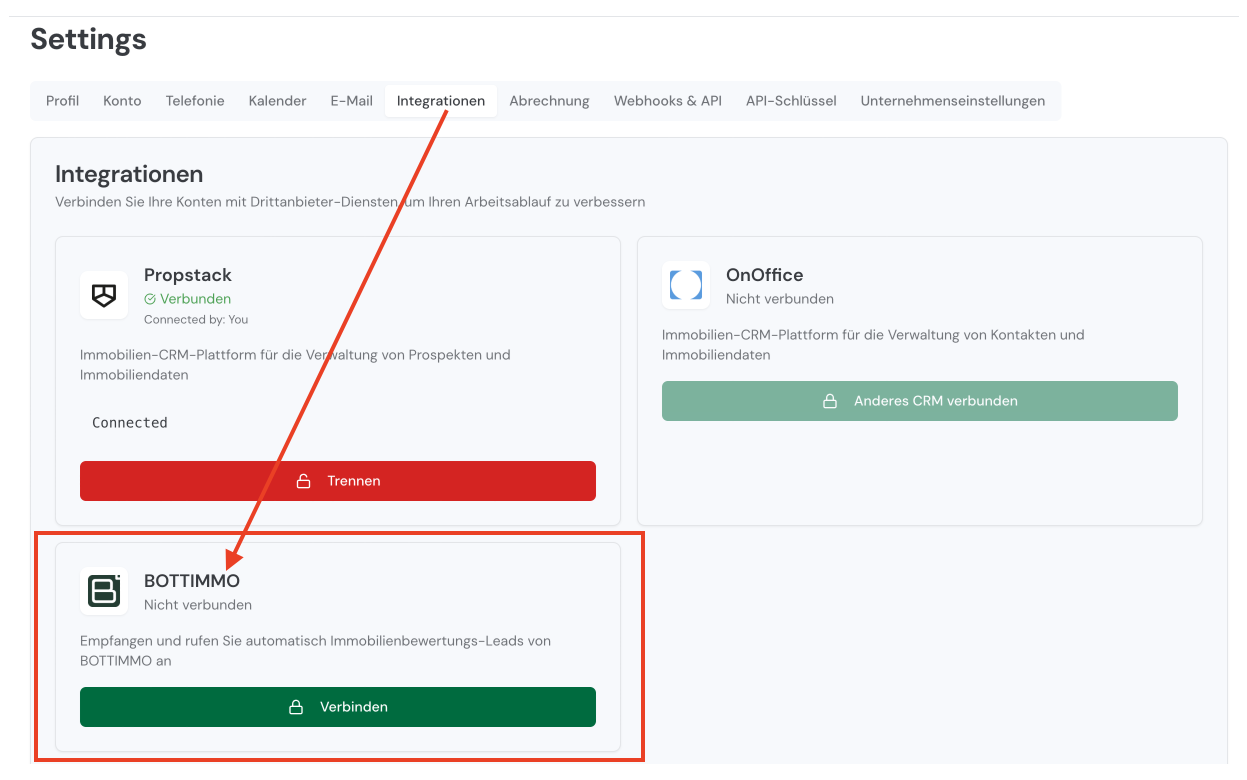Open the API-Schlüssel tab
This screenshot has height=780, width=1247.
pos(791,101)
